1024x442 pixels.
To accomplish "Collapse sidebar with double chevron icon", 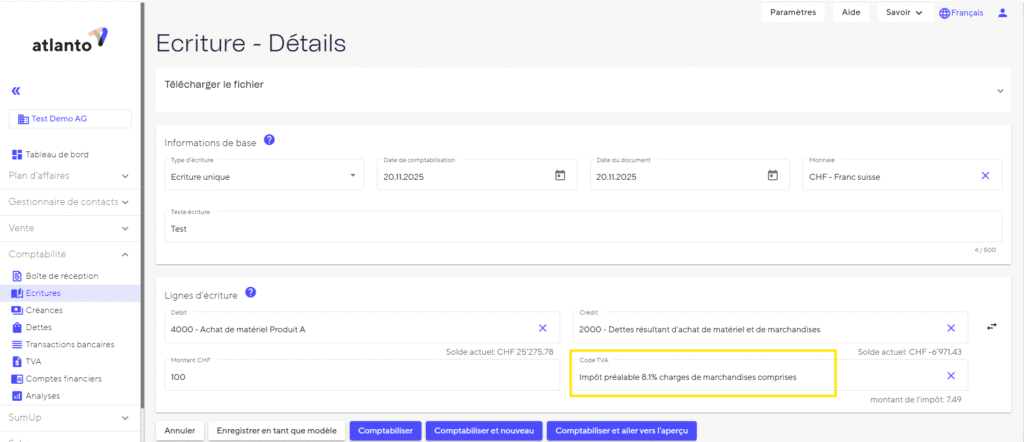I will 16,90.
